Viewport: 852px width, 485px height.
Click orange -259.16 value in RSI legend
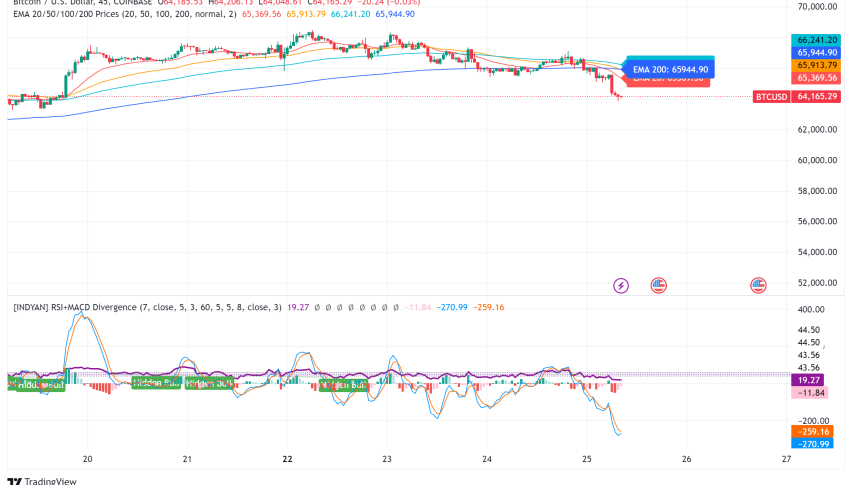coord(488,307)
